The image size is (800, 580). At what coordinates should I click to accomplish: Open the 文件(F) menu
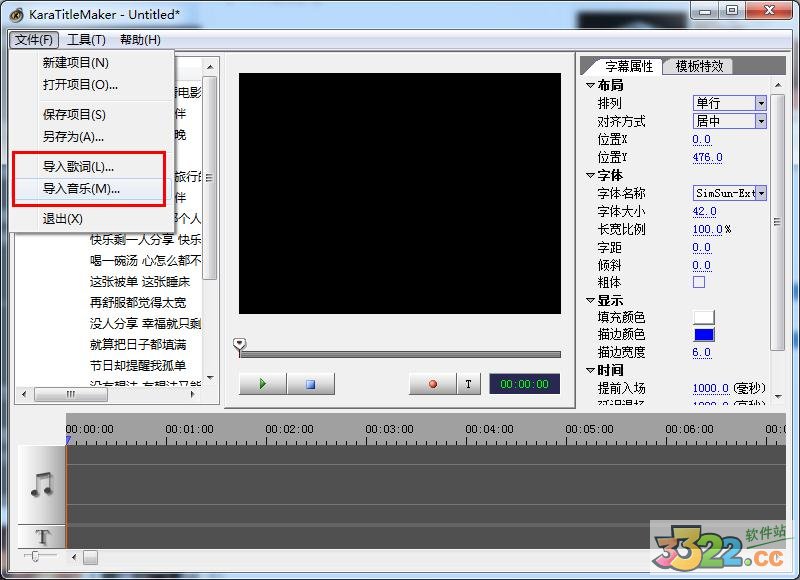(34, 39)
